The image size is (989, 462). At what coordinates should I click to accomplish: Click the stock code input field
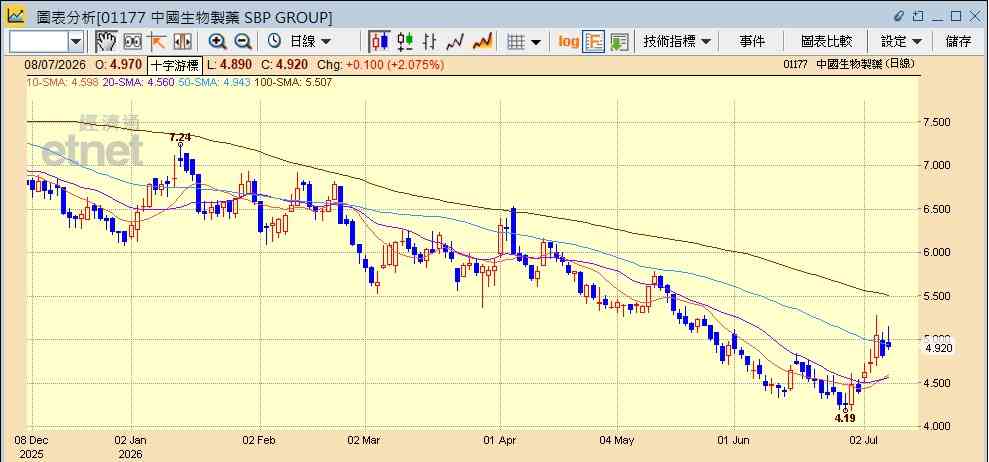coord(38,42)
